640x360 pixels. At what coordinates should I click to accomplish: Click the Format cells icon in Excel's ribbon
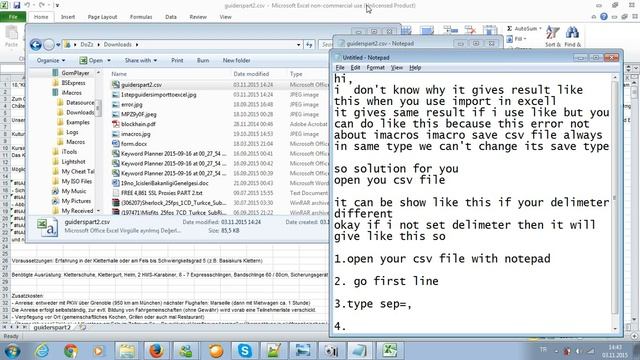pos(490,30)
